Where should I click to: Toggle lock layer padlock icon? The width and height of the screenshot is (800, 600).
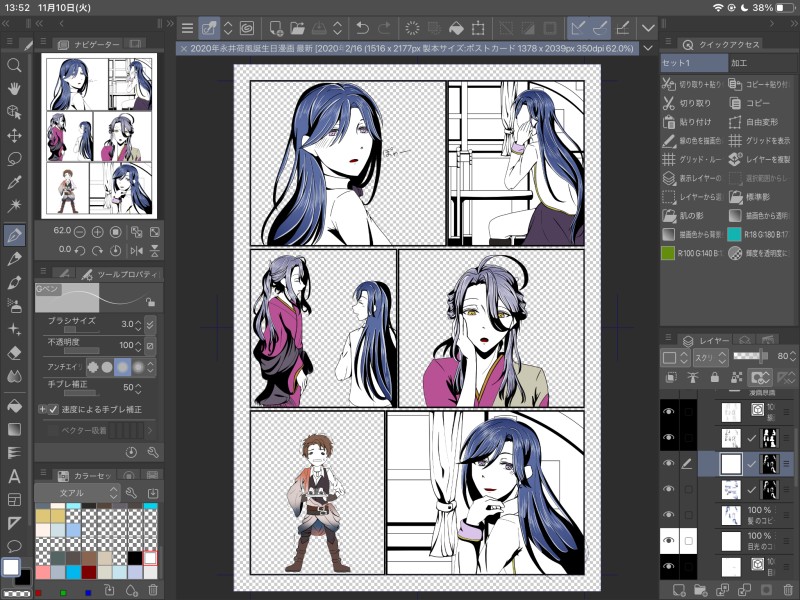(x=714, y=378)
